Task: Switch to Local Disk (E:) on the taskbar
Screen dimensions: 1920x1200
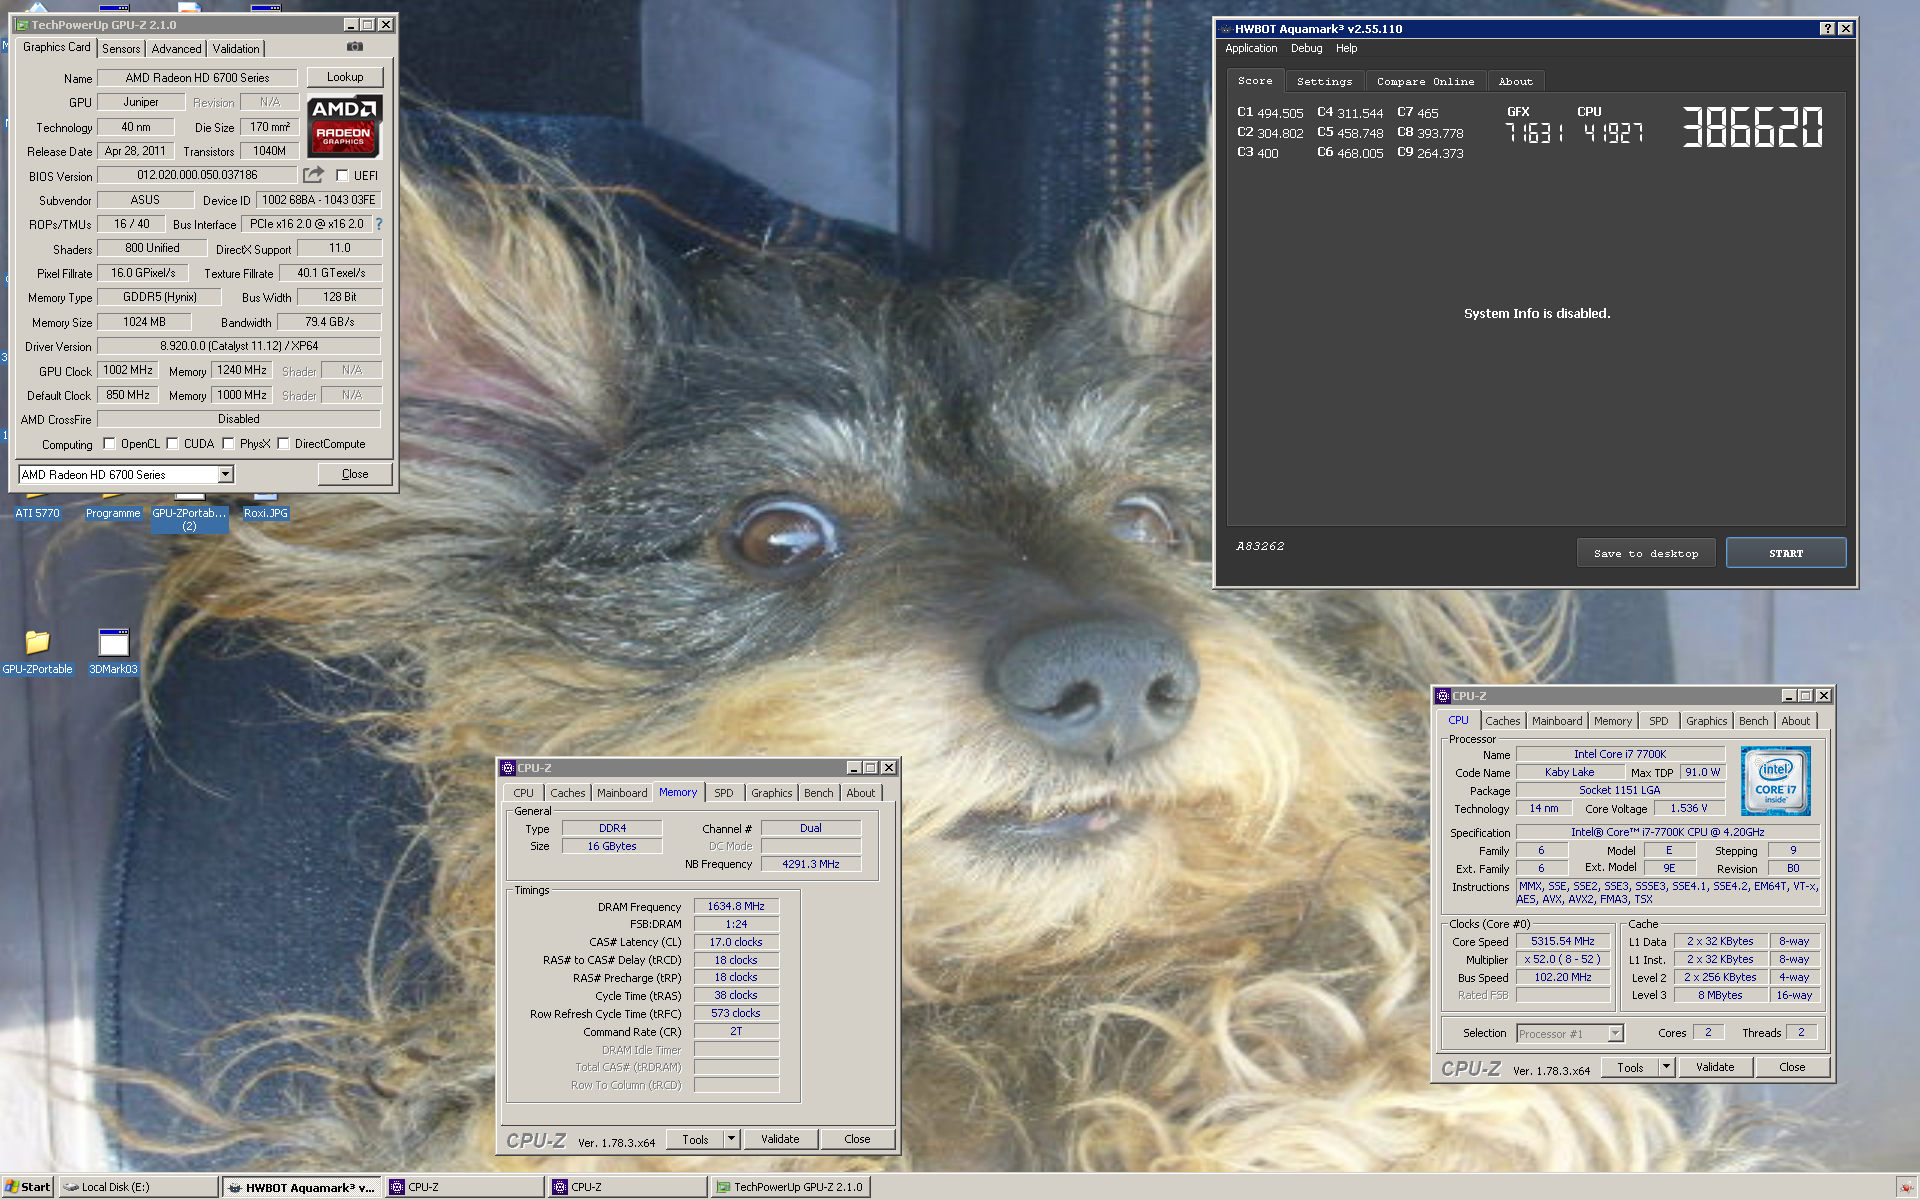Action: (x=138, y=1187)
